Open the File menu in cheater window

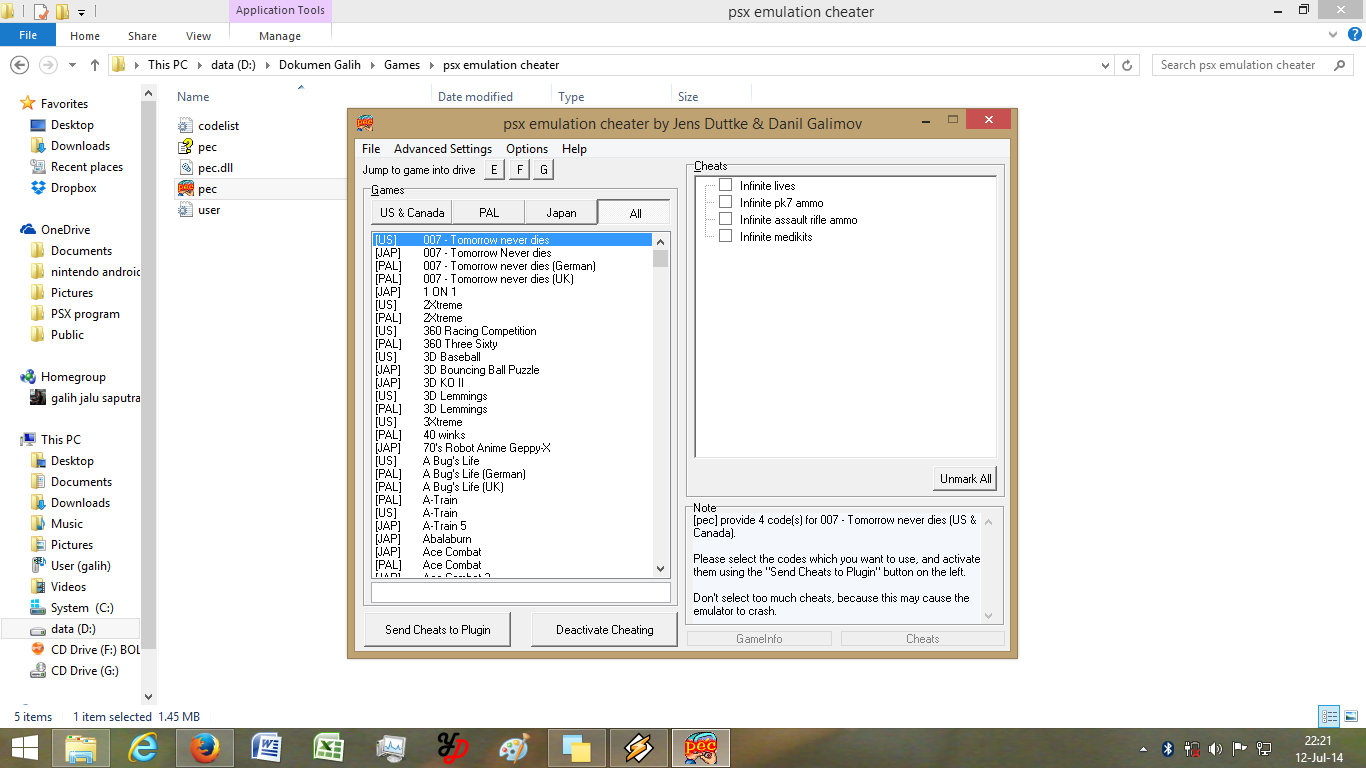[371, 148]
